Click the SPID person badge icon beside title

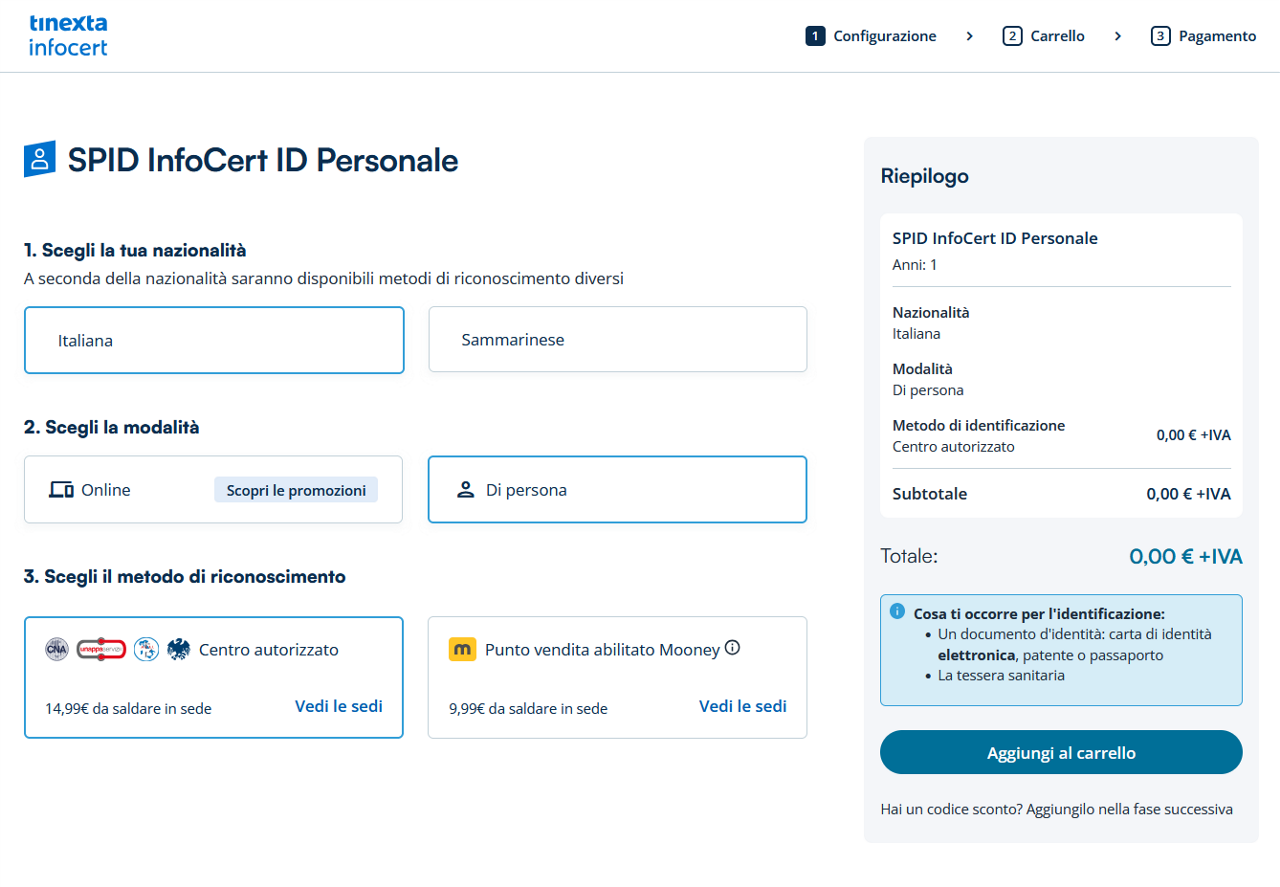pyautogui.click(x=39, y=159)
